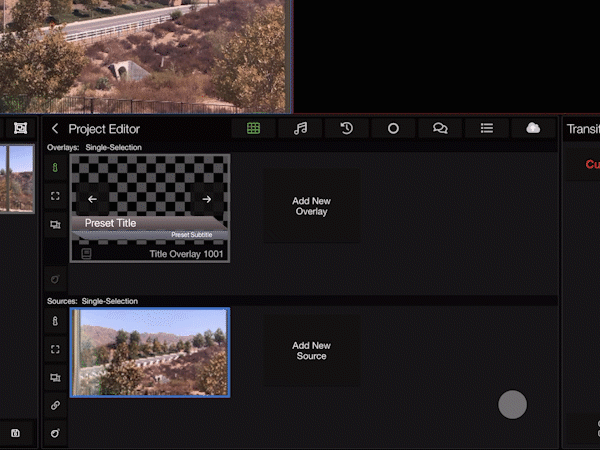The image size is (600, 450).
Task: Toggle sources single-selection mode icon
Action: (56, 321)
